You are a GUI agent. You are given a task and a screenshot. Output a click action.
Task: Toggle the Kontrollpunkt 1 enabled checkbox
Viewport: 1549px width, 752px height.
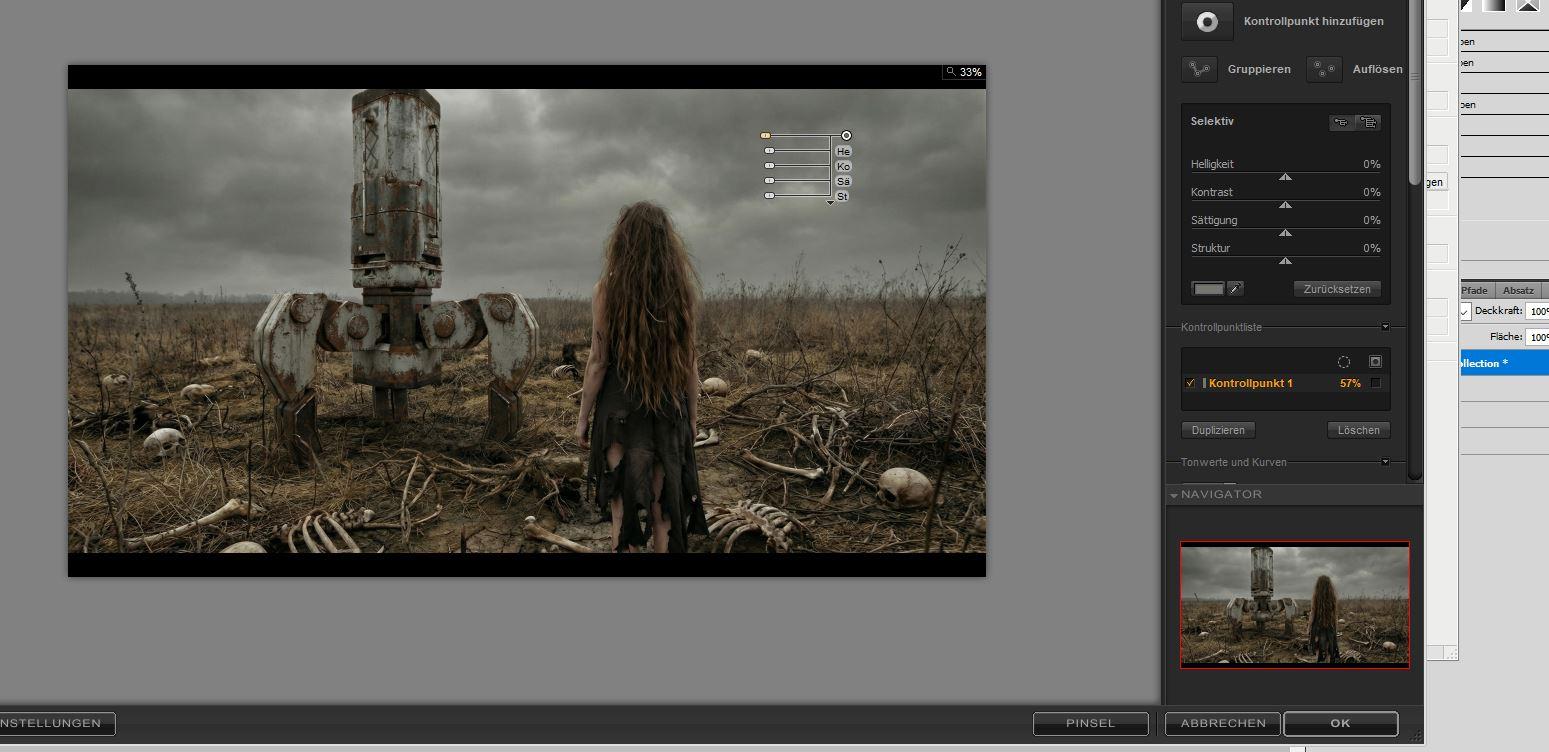tap(1190, 383)
